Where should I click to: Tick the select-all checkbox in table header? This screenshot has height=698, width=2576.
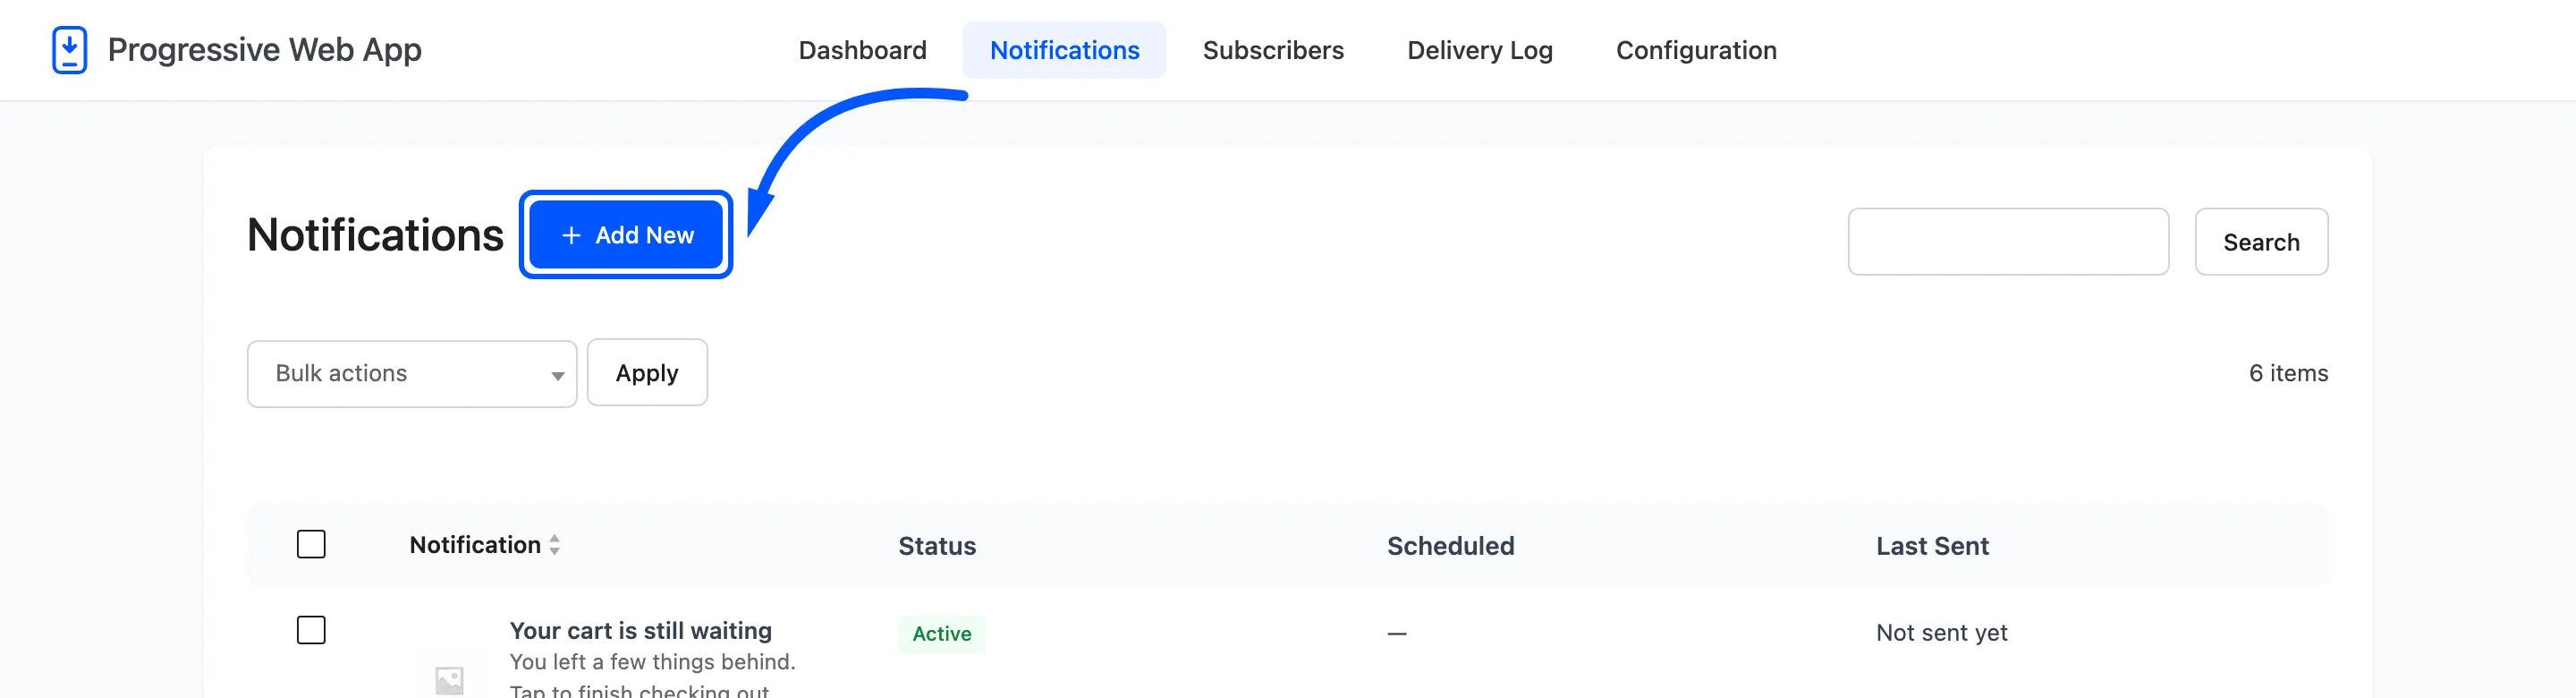[311, 545]
